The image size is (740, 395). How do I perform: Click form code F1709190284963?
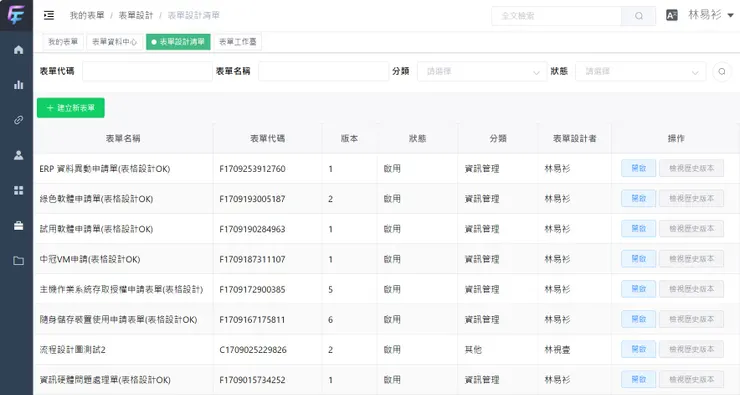click(x=252, y=229)
